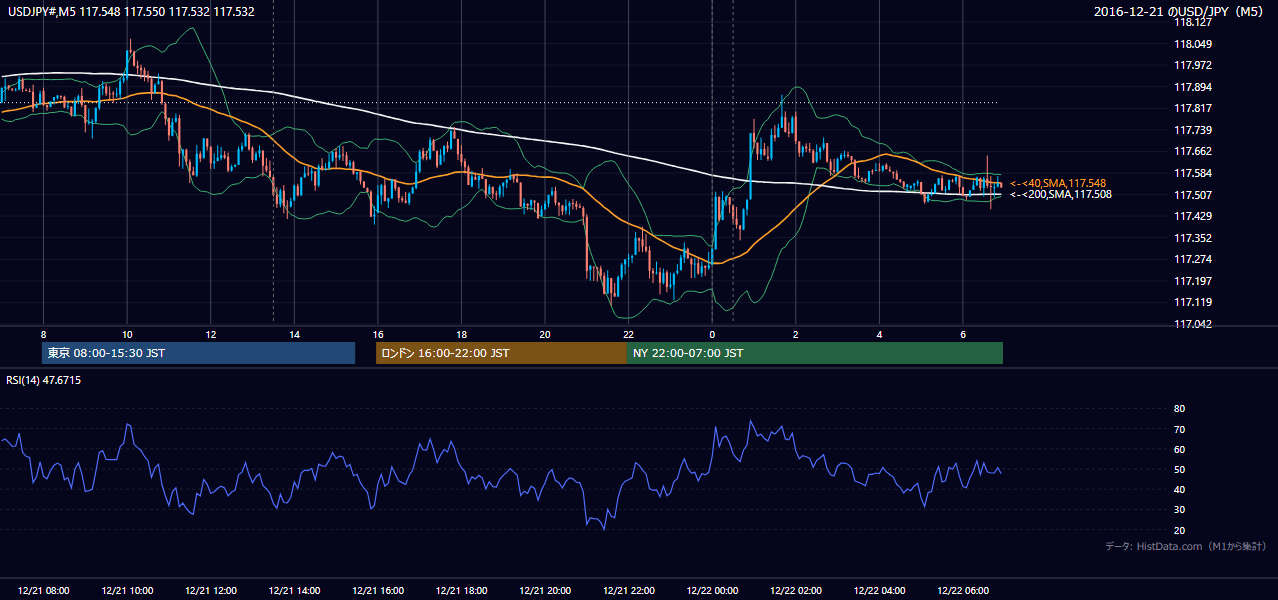Click hour marker 16 on price chart axis
The height and width of the screenshot is (600, 1278).
(x=378, y=333)
